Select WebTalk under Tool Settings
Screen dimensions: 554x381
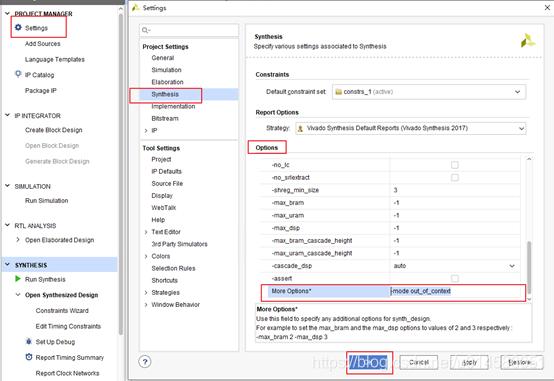[x=164, y=208]
